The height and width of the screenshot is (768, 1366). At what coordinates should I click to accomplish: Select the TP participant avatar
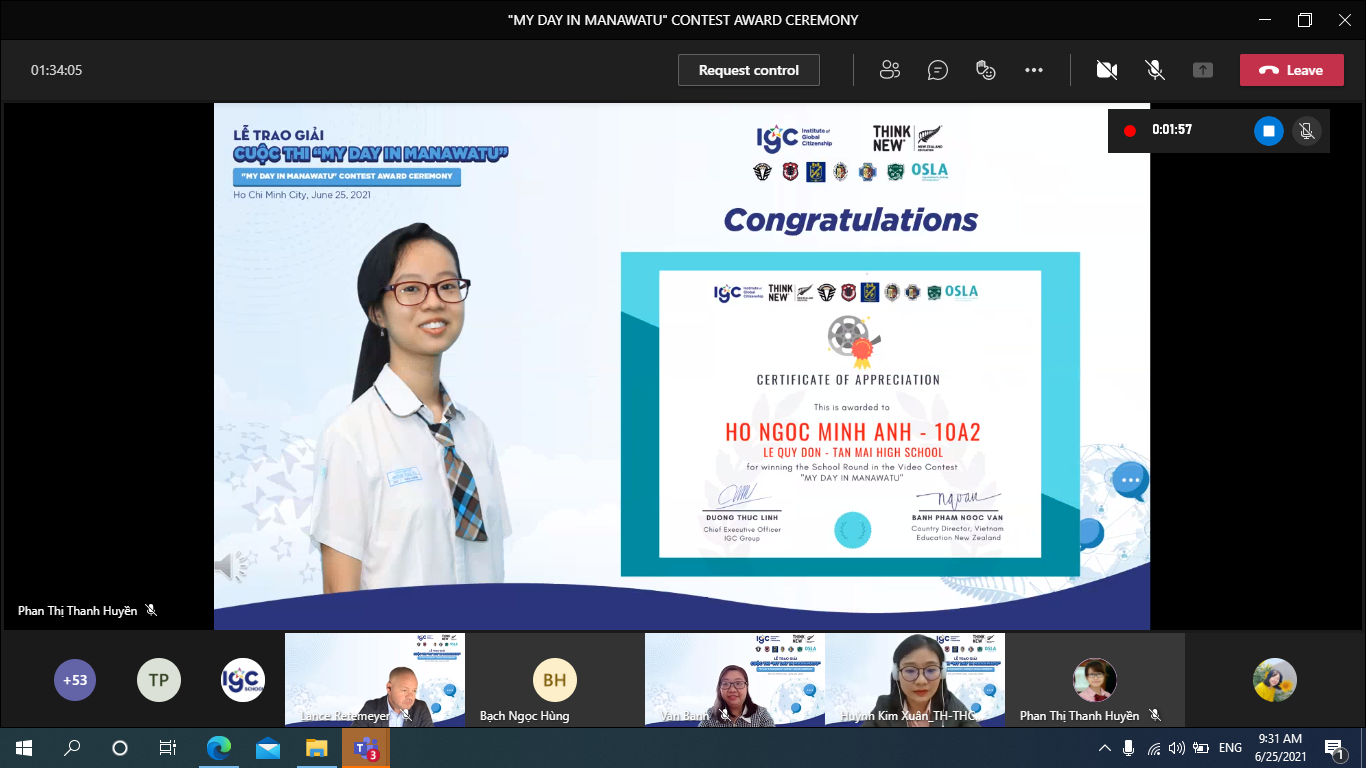tap(158, 680)
